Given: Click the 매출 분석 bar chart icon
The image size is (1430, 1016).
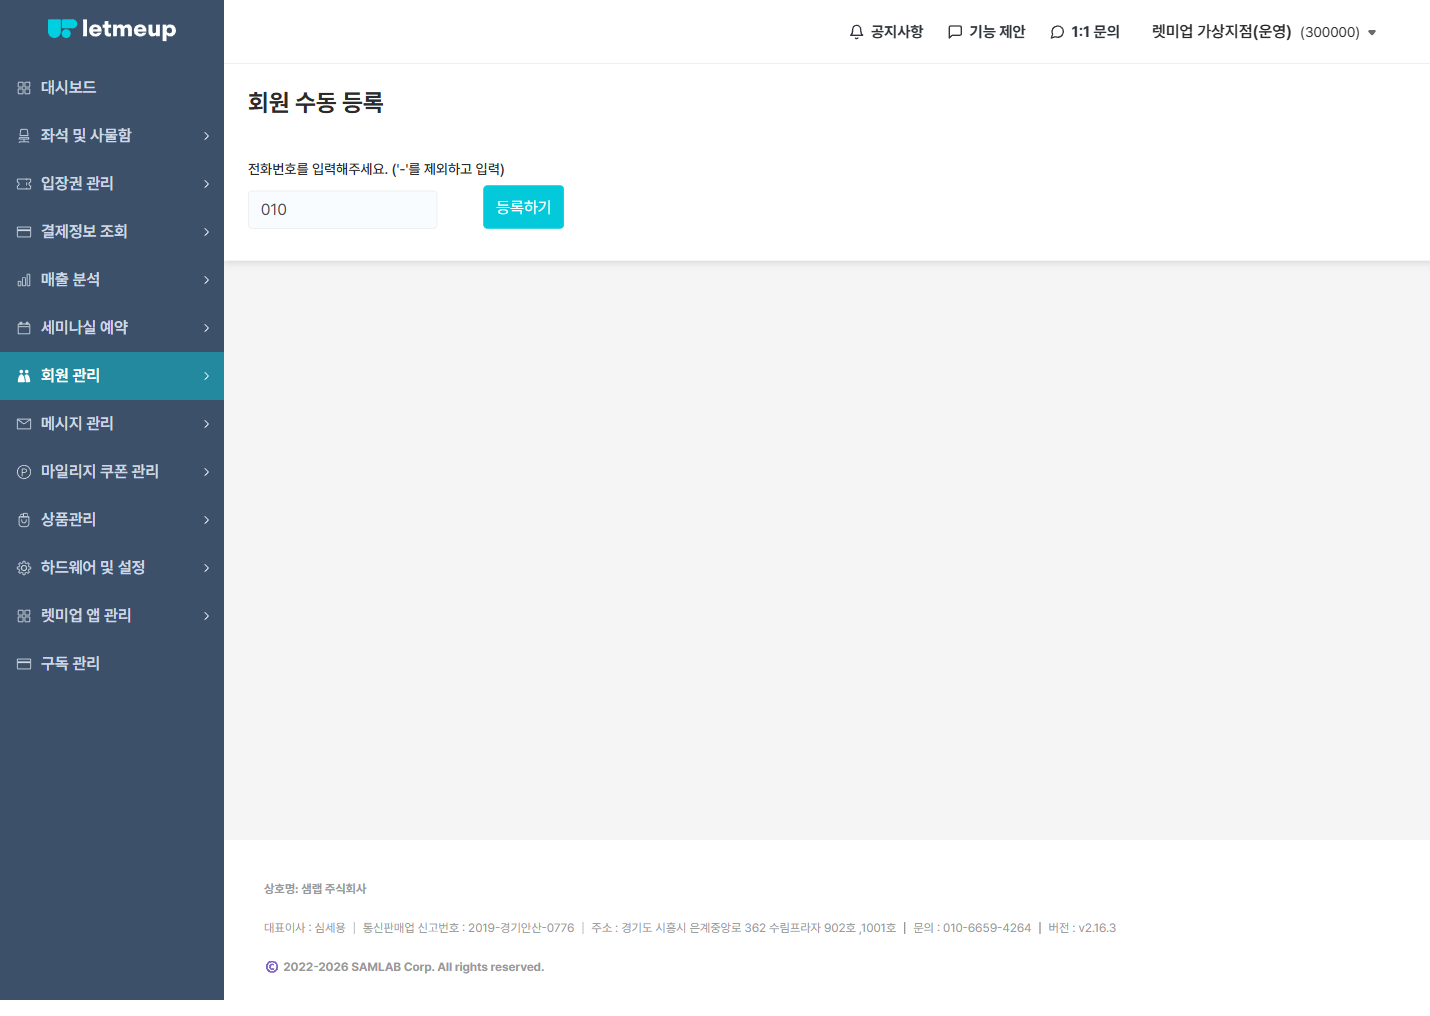Looking at the screenshot, I should (24, 280).
